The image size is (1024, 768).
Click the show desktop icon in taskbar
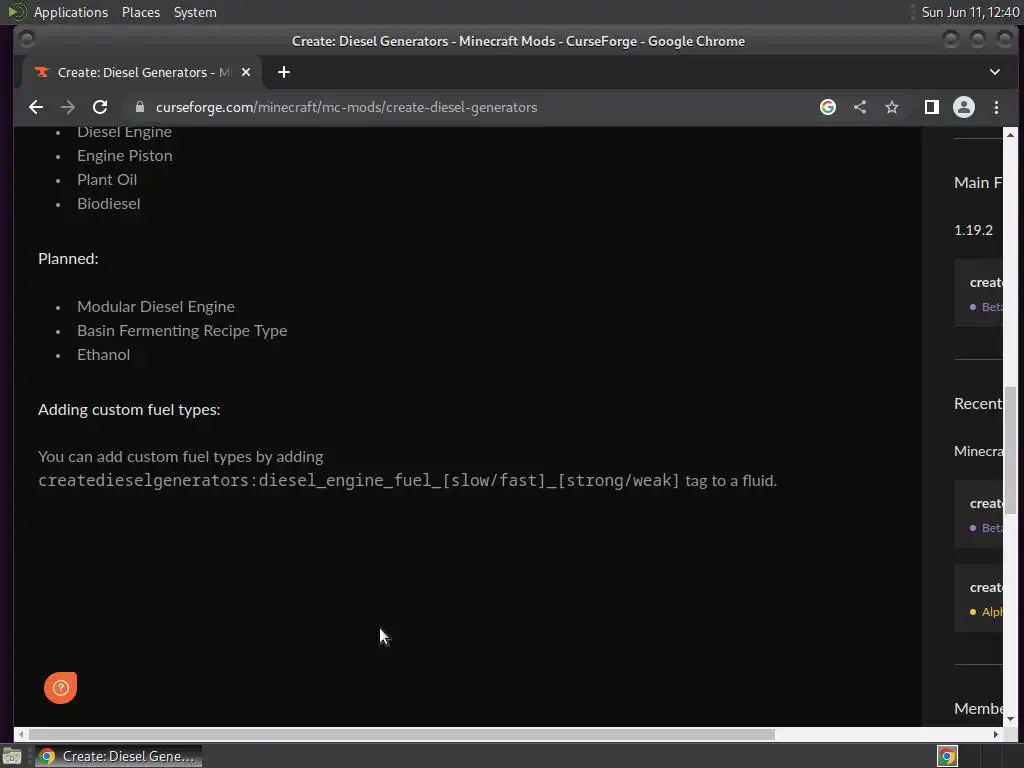point(12,757)
